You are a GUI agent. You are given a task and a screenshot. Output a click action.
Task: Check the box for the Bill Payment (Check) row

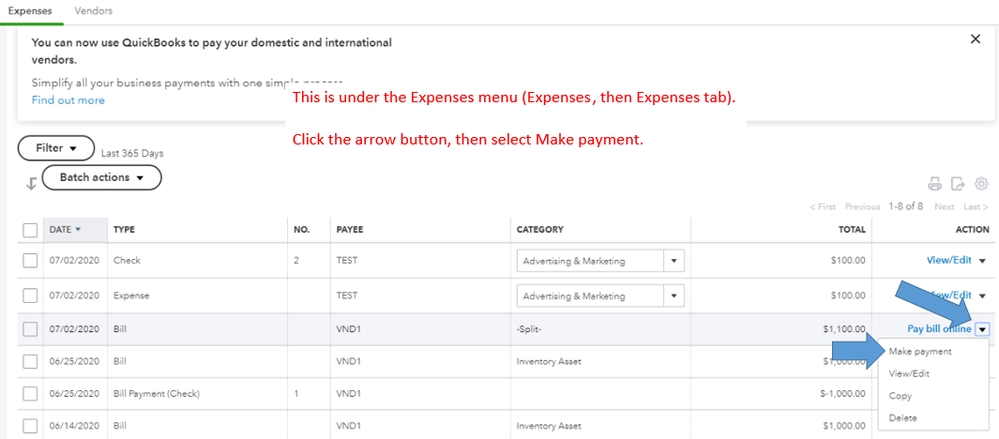tap(30, 394)
